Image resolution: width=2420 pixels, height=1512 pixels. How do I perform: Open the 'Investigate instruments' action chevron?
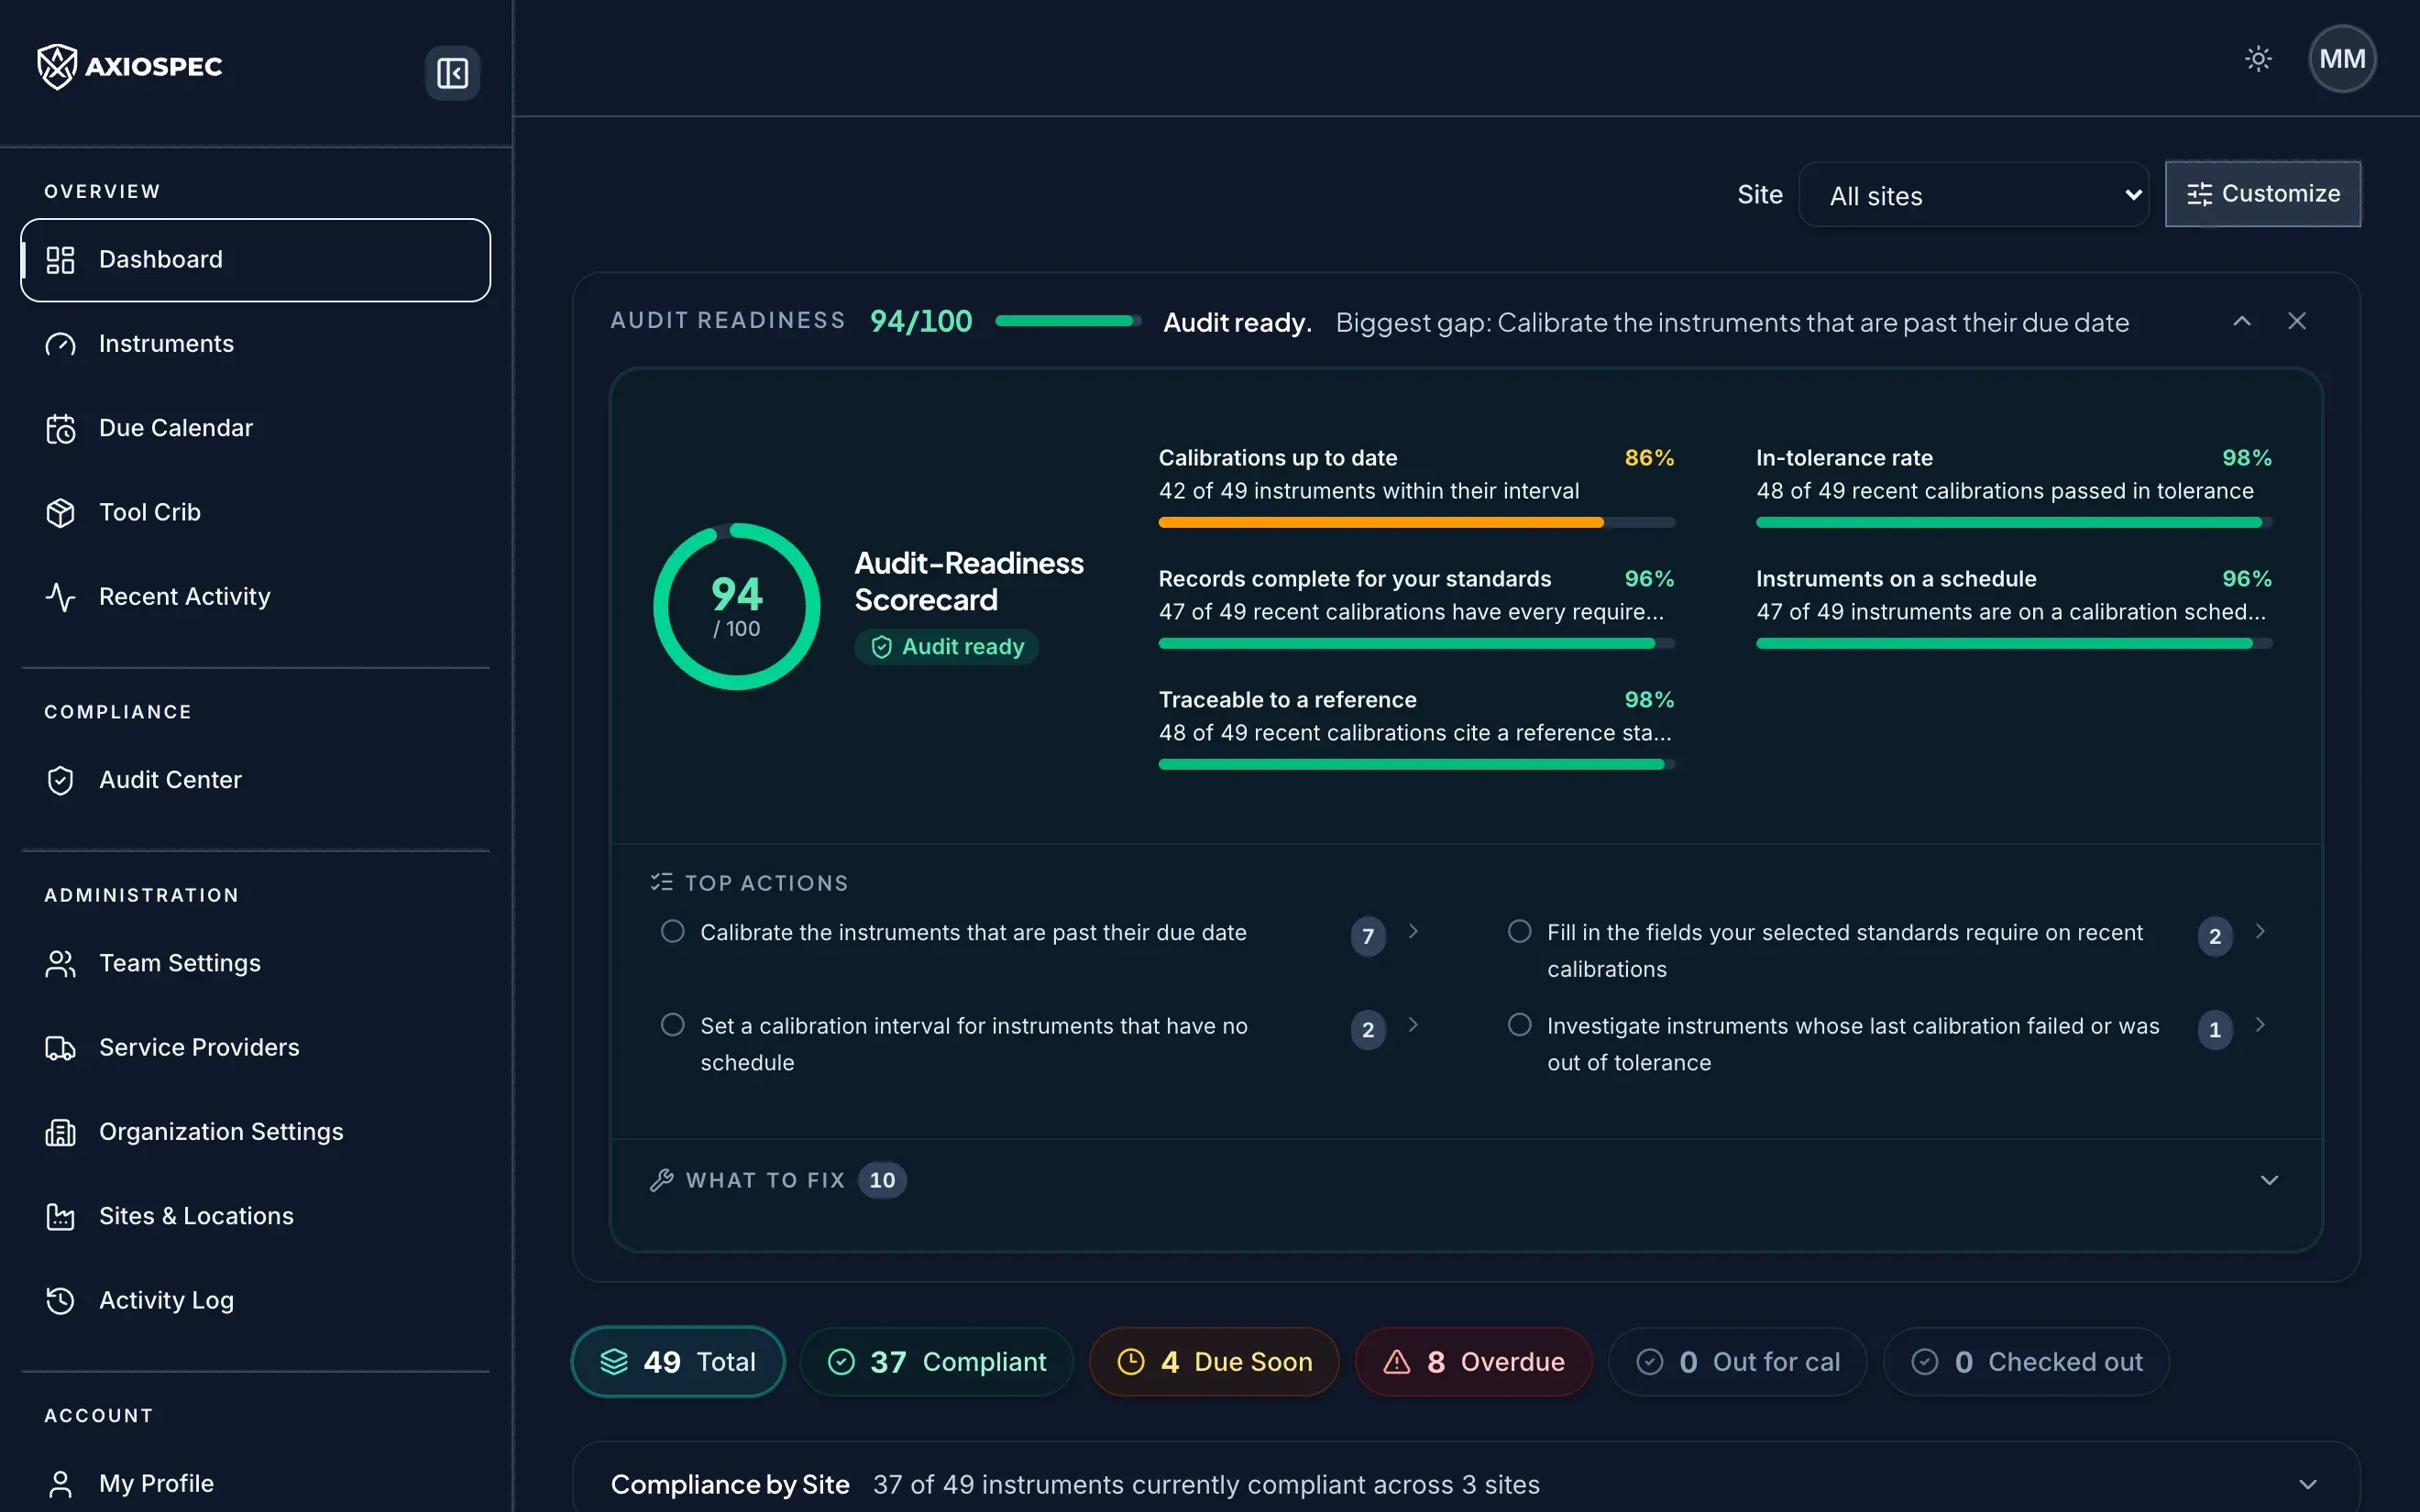[2260, 1025]
